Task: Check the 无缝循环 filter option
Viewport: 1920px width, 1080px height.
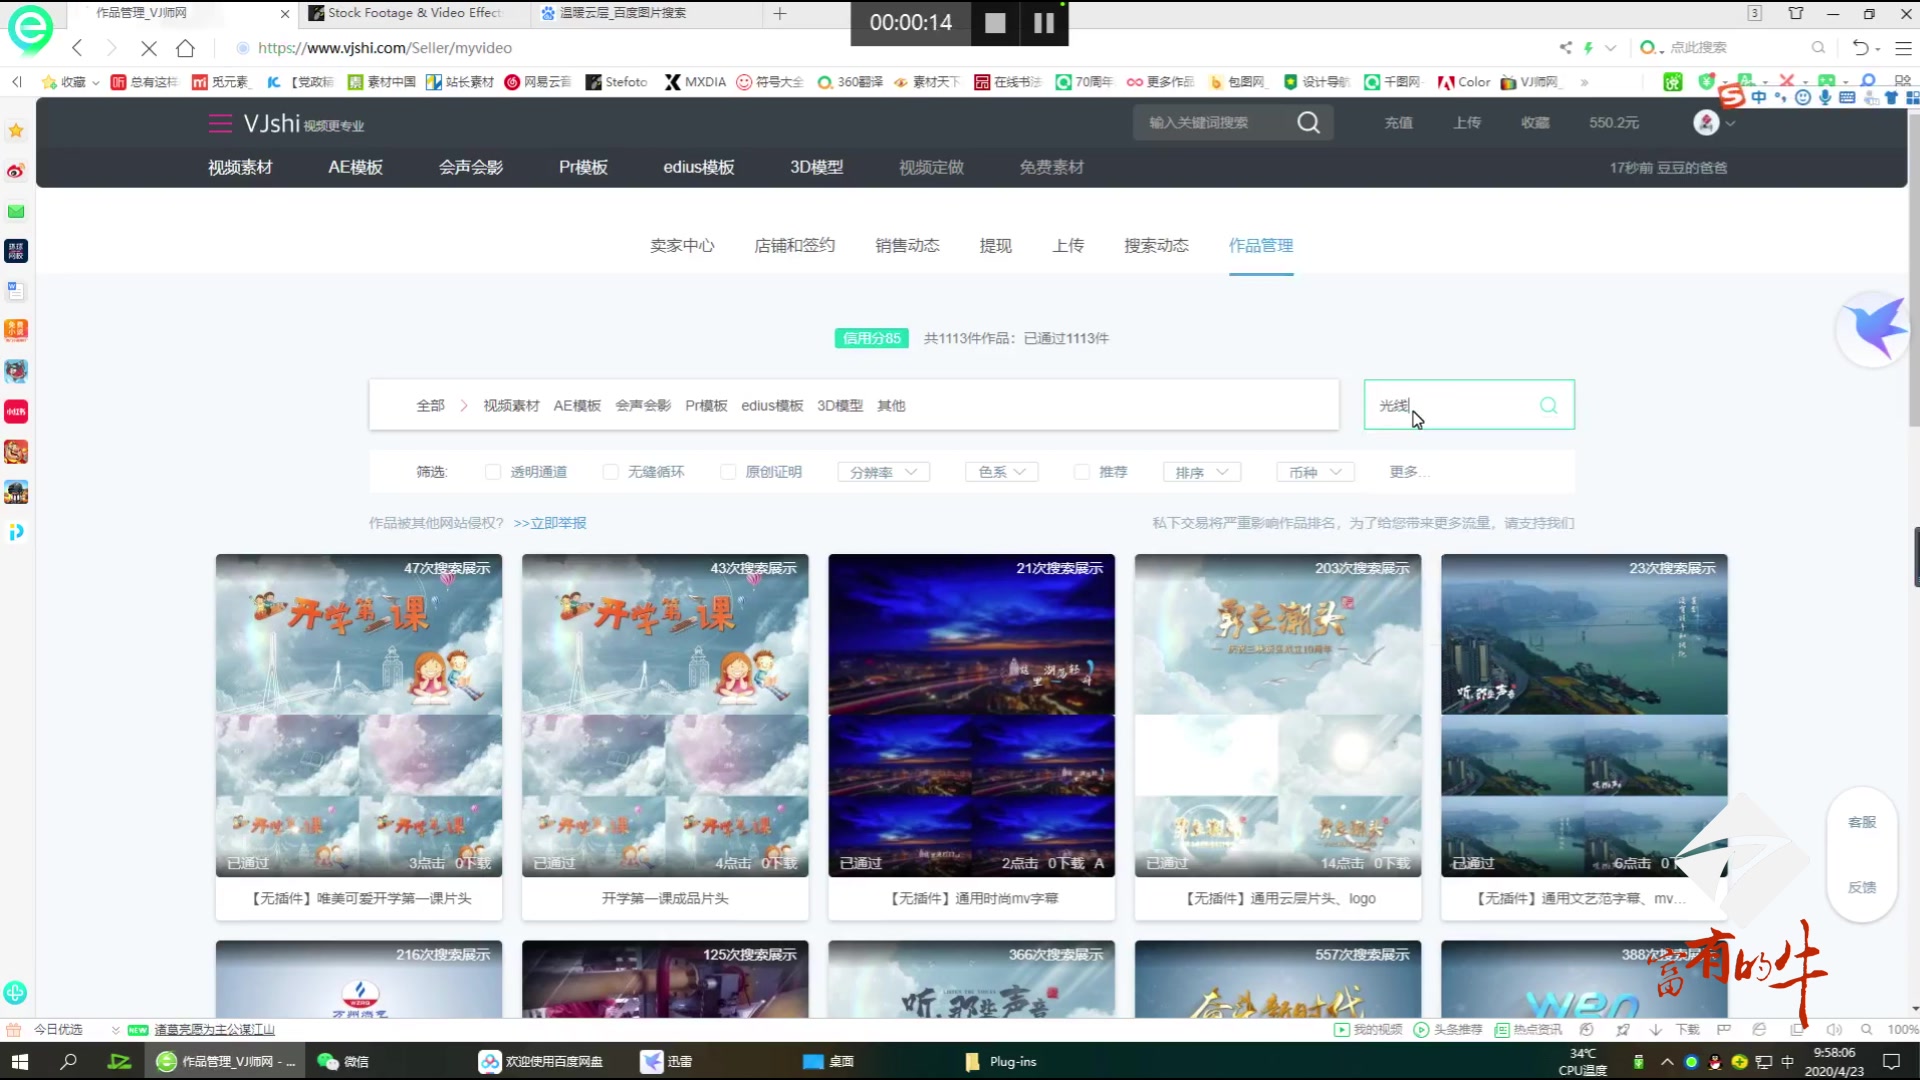Action: pyautogui.click(x=610, y=471)
